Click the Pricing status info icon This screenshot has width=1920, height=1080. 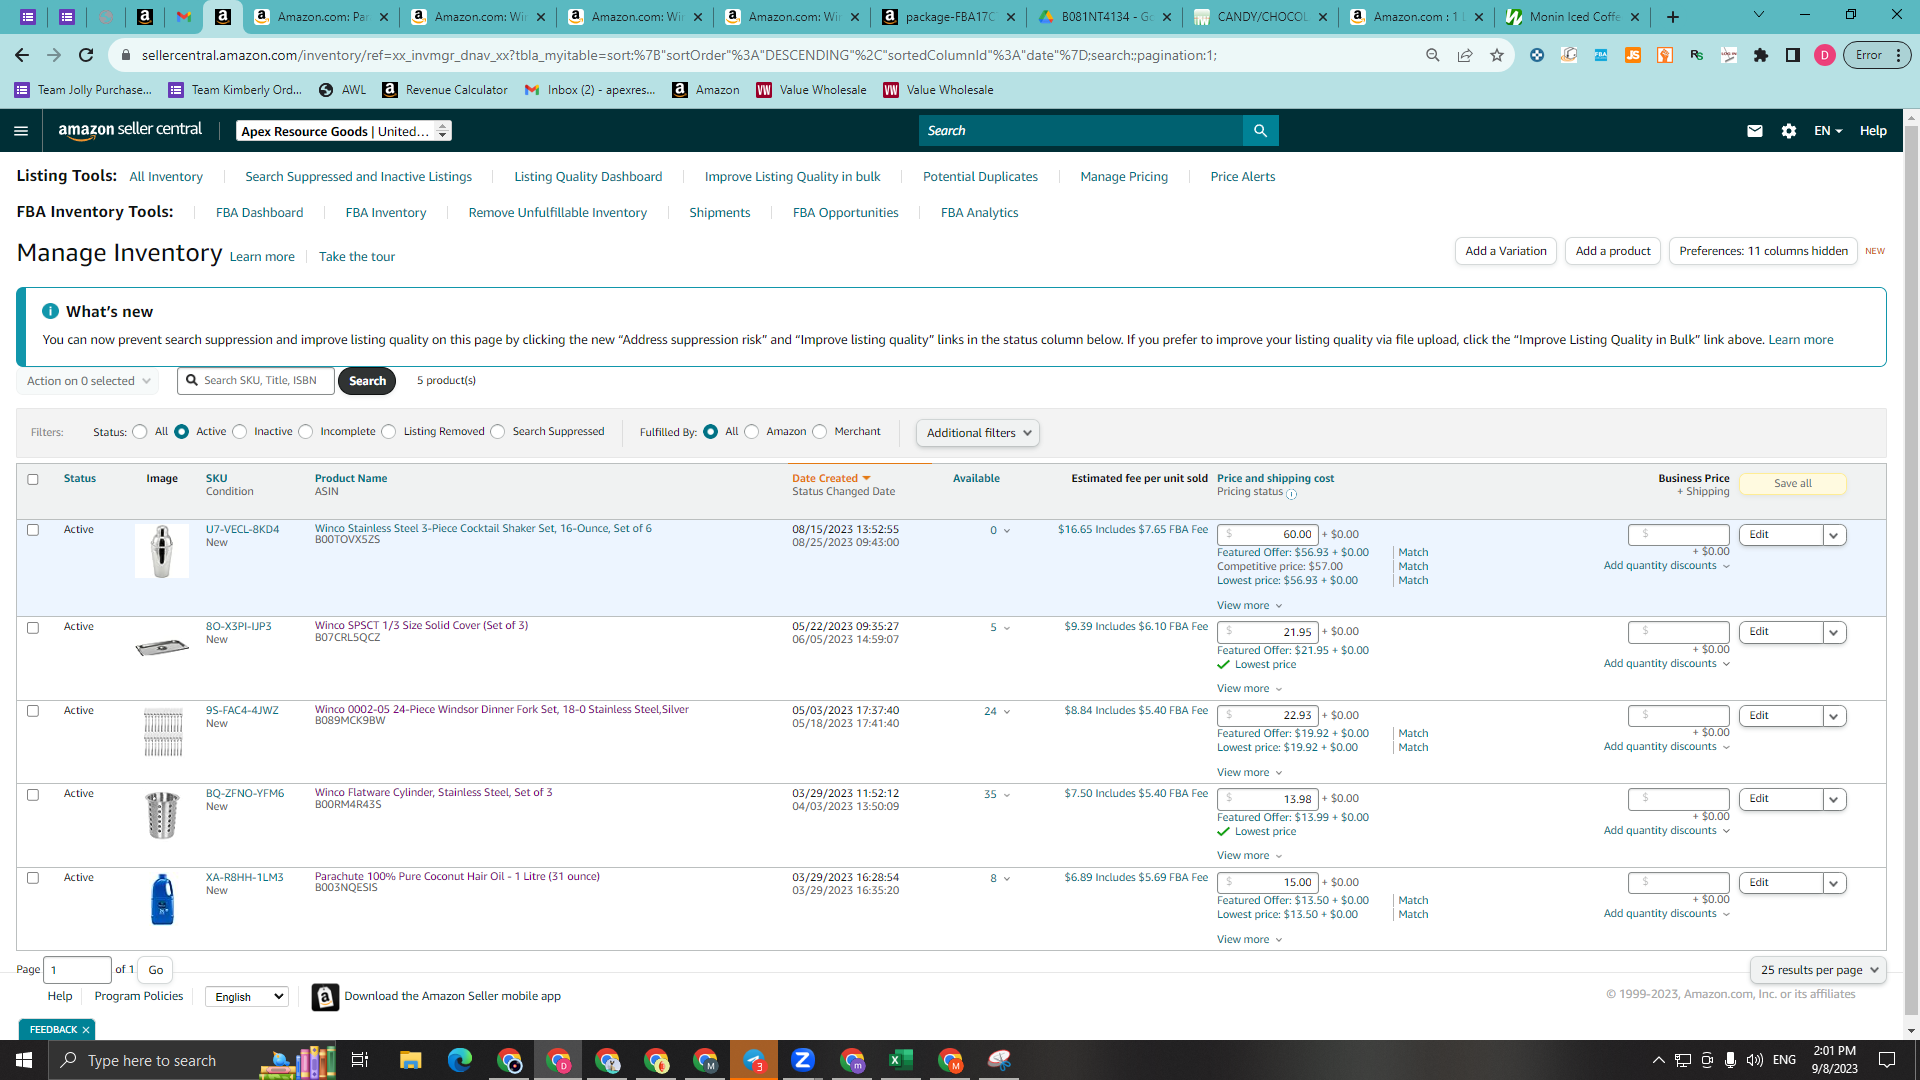tap(1291, 494)
